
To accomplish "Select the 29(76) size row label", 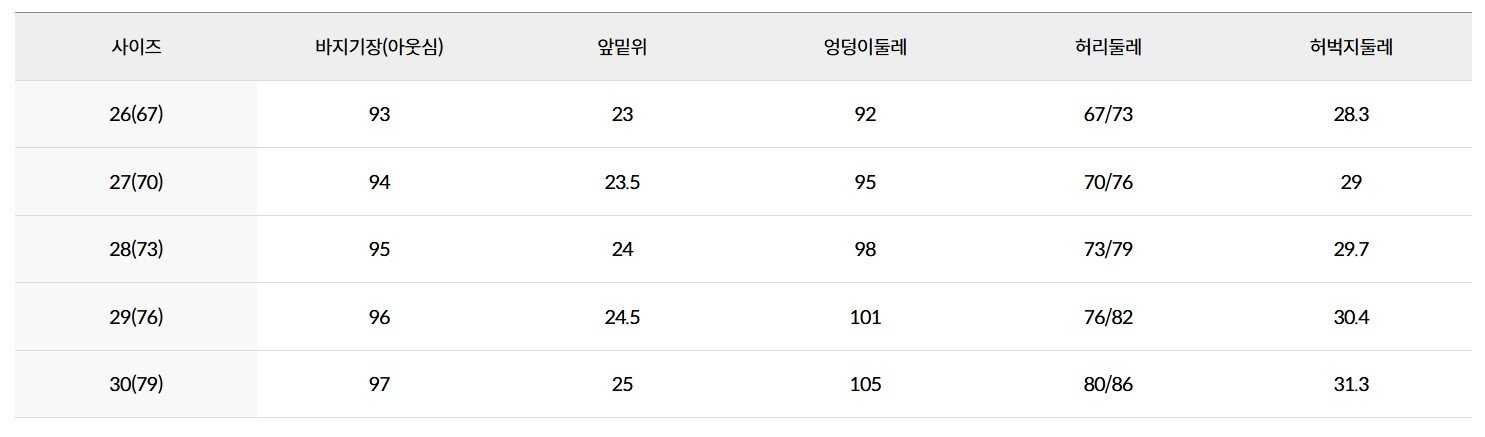I will tap(136, 317).
